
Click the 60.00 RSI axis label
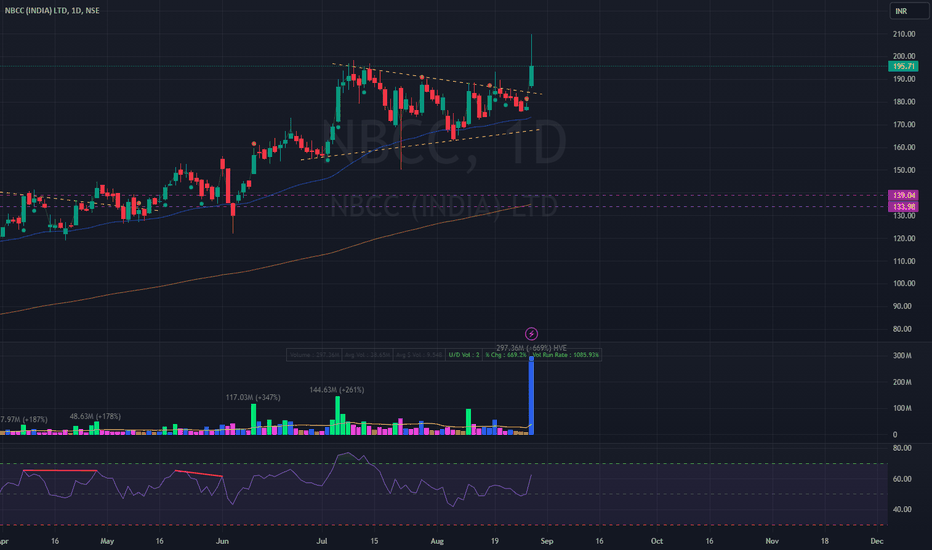point(902,479)
